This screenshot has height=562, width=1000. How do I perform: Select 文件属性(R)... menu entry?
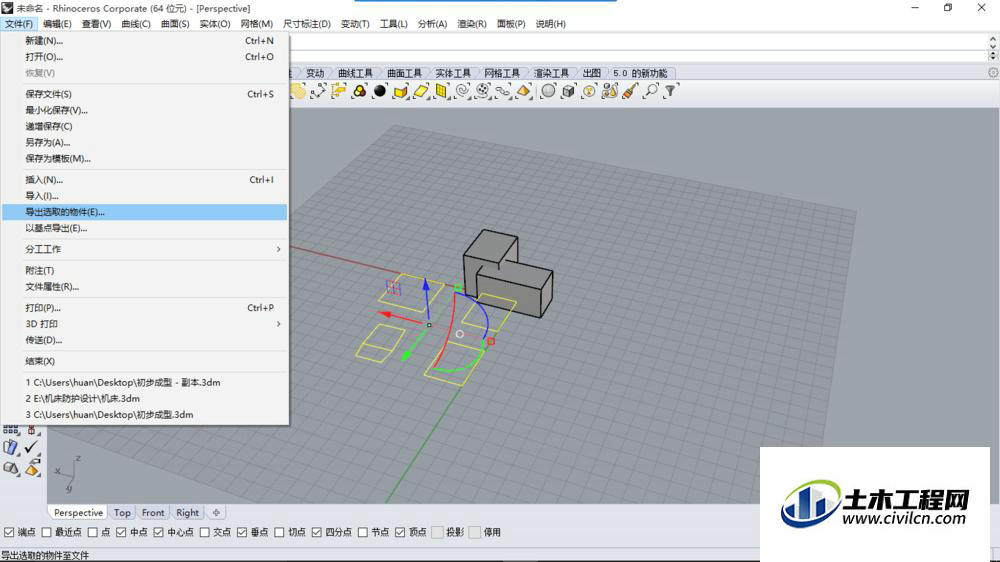pos(145,286)
